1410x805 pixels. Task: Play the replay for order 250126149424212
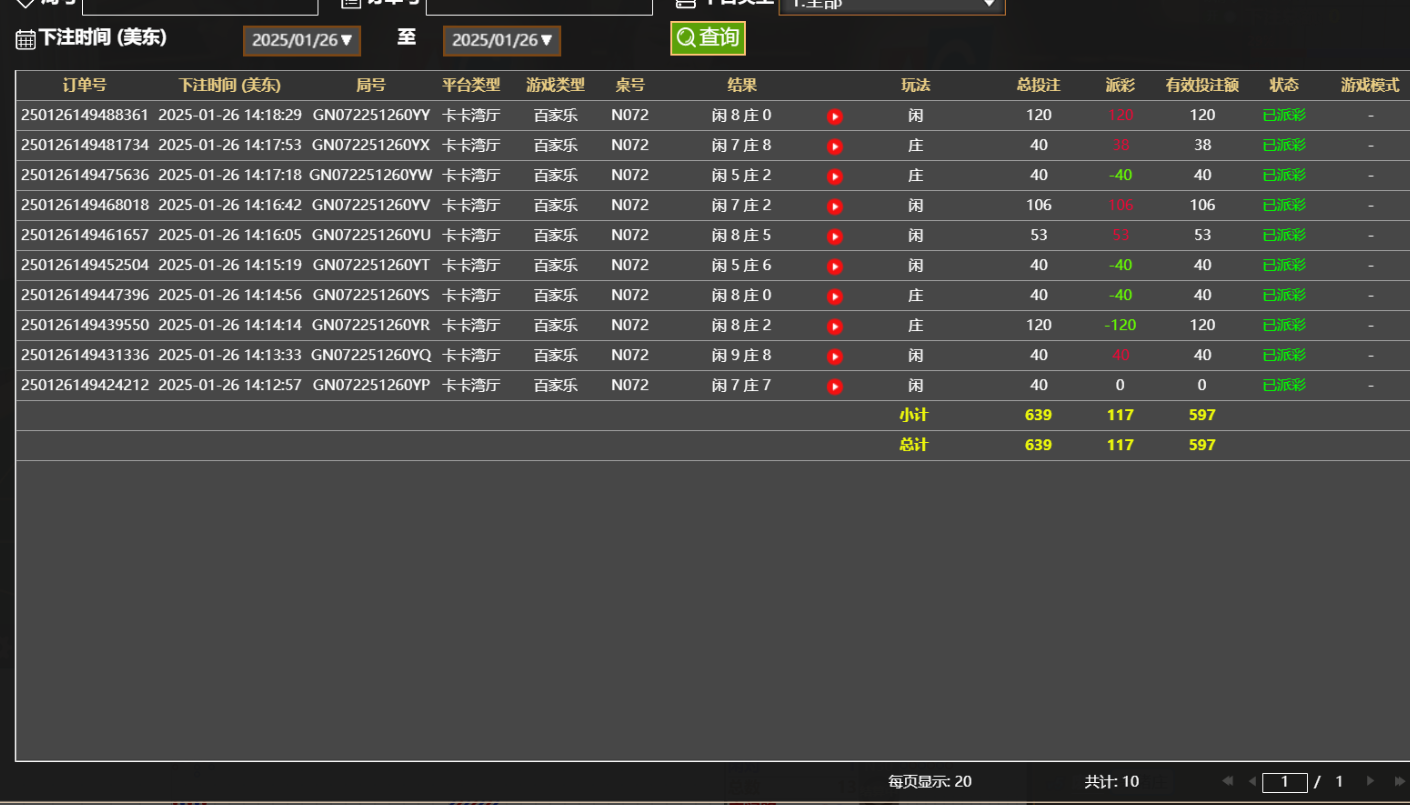click(x=835, y=385)
